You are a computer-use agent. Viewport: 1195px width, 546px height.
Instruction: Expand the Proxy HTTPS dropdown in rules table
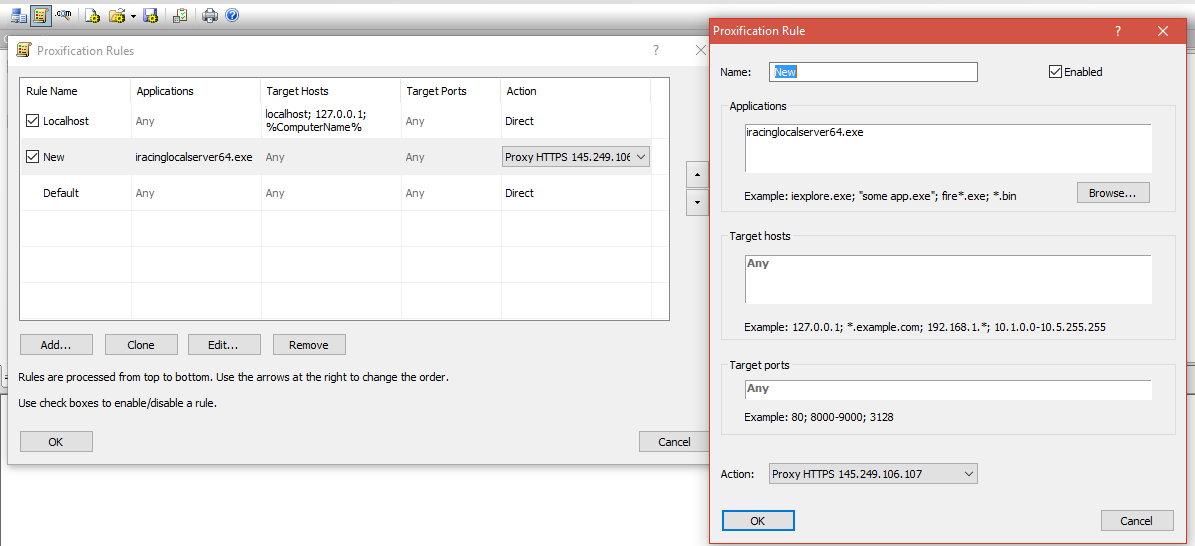[641, 157]
